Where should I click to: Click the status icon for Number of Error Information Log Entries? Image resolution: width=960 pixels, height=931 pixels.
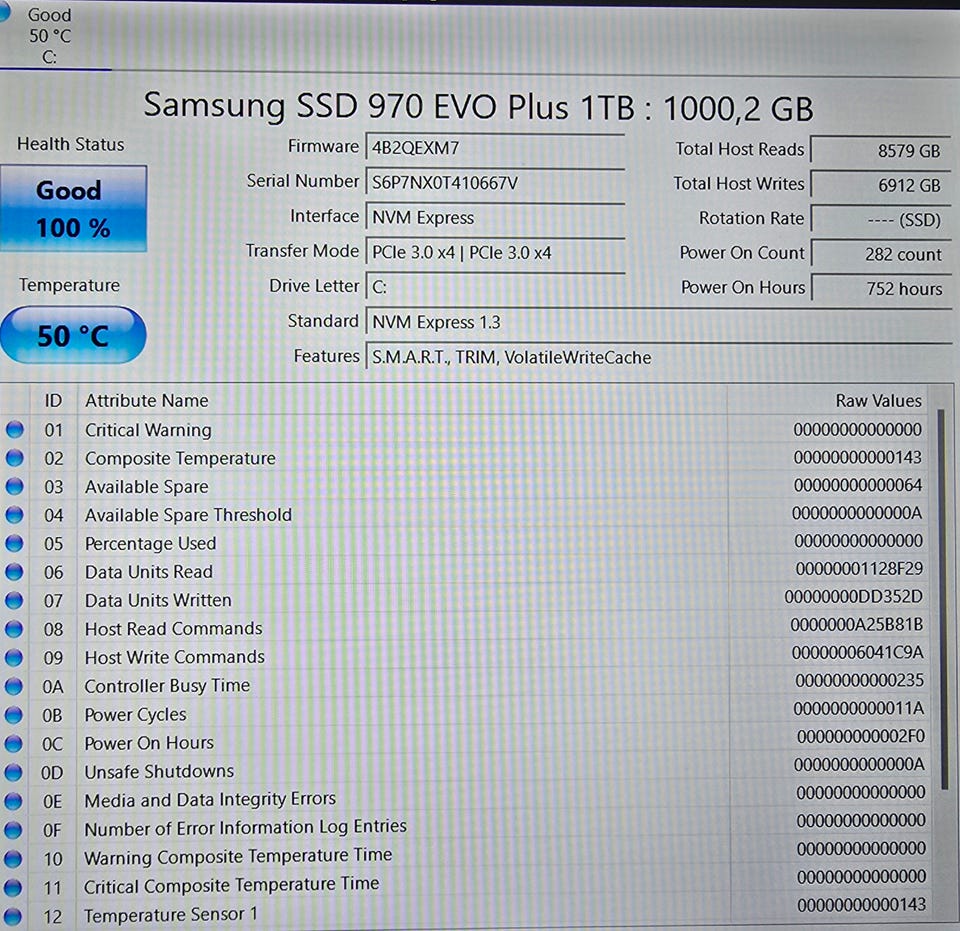tap(13, 830)
